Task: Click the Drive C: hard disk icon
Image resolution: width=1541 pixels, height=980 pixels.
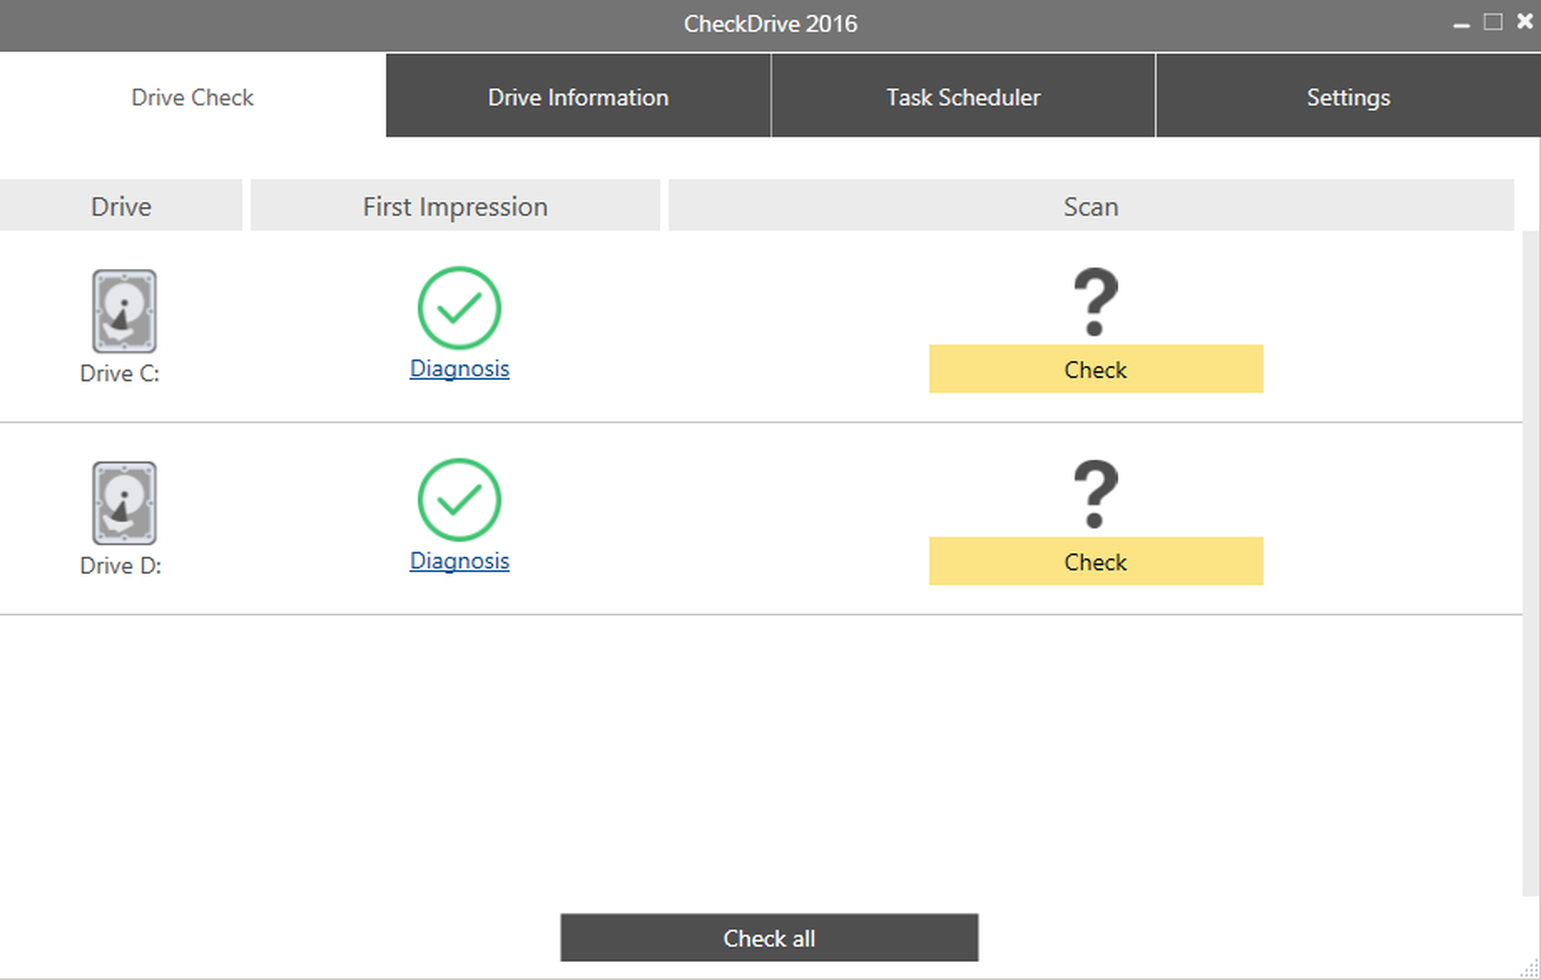Action: pos(124,311)
